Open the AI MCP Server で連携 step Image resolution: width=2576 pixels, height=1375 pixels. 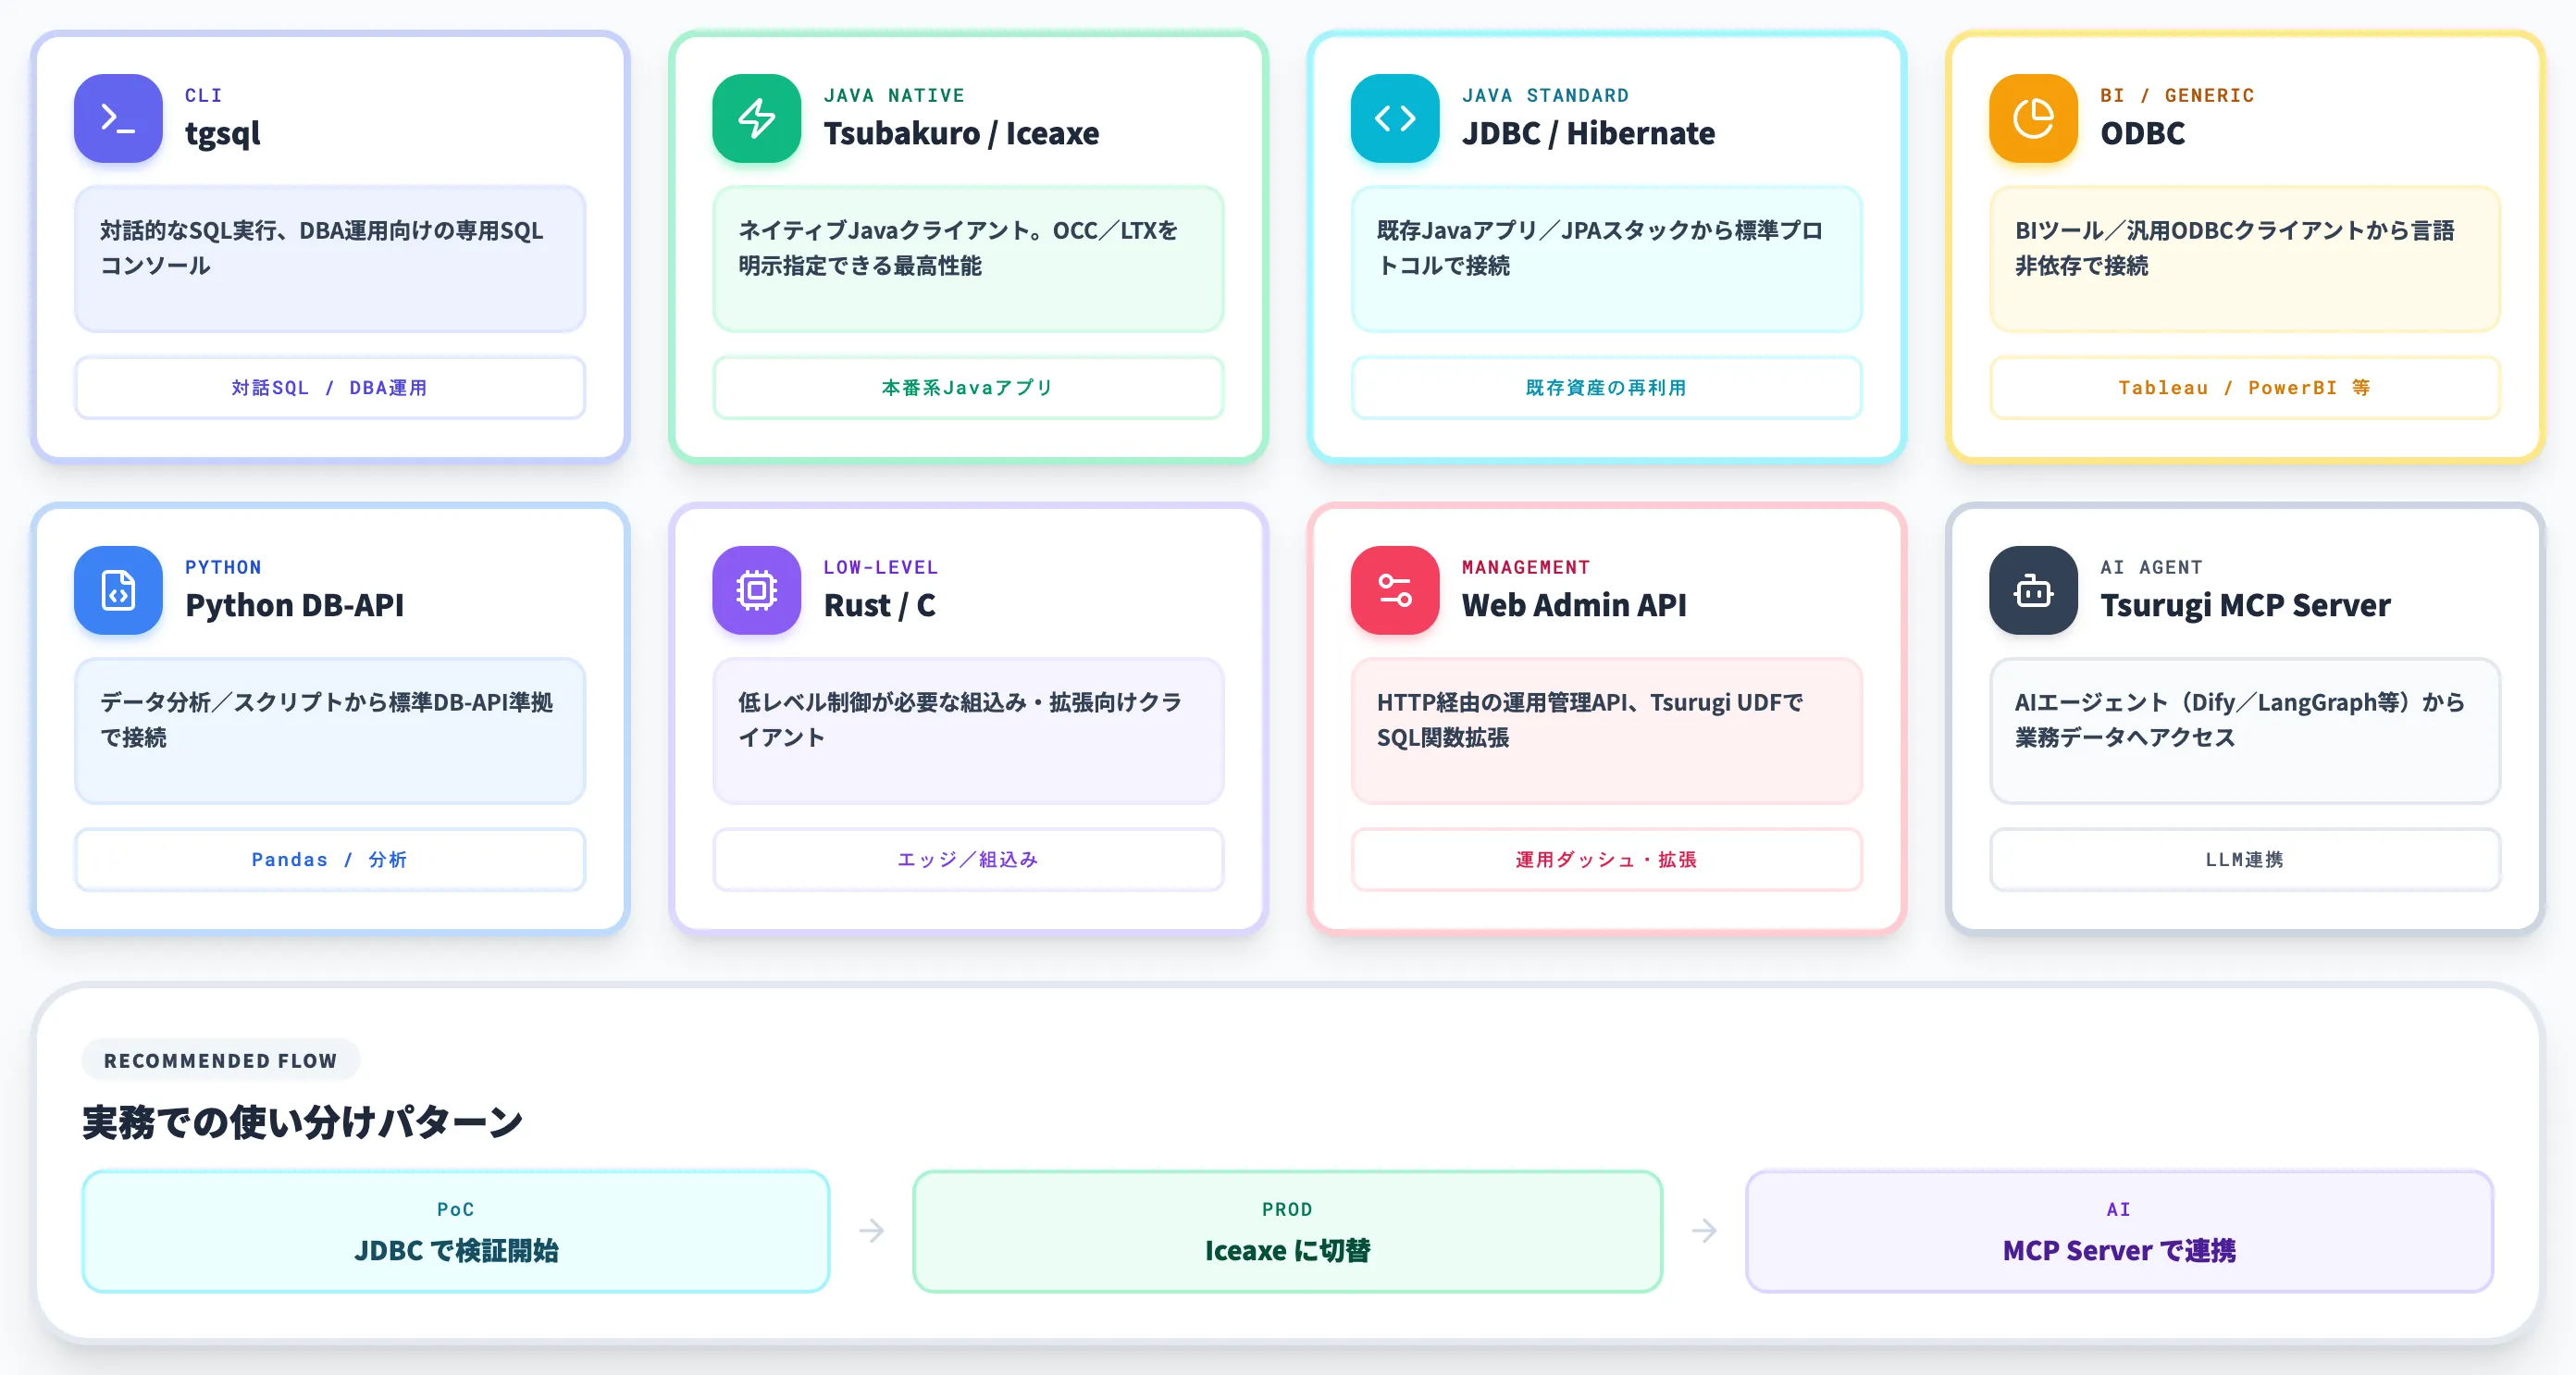[x=2119, y=1231]
